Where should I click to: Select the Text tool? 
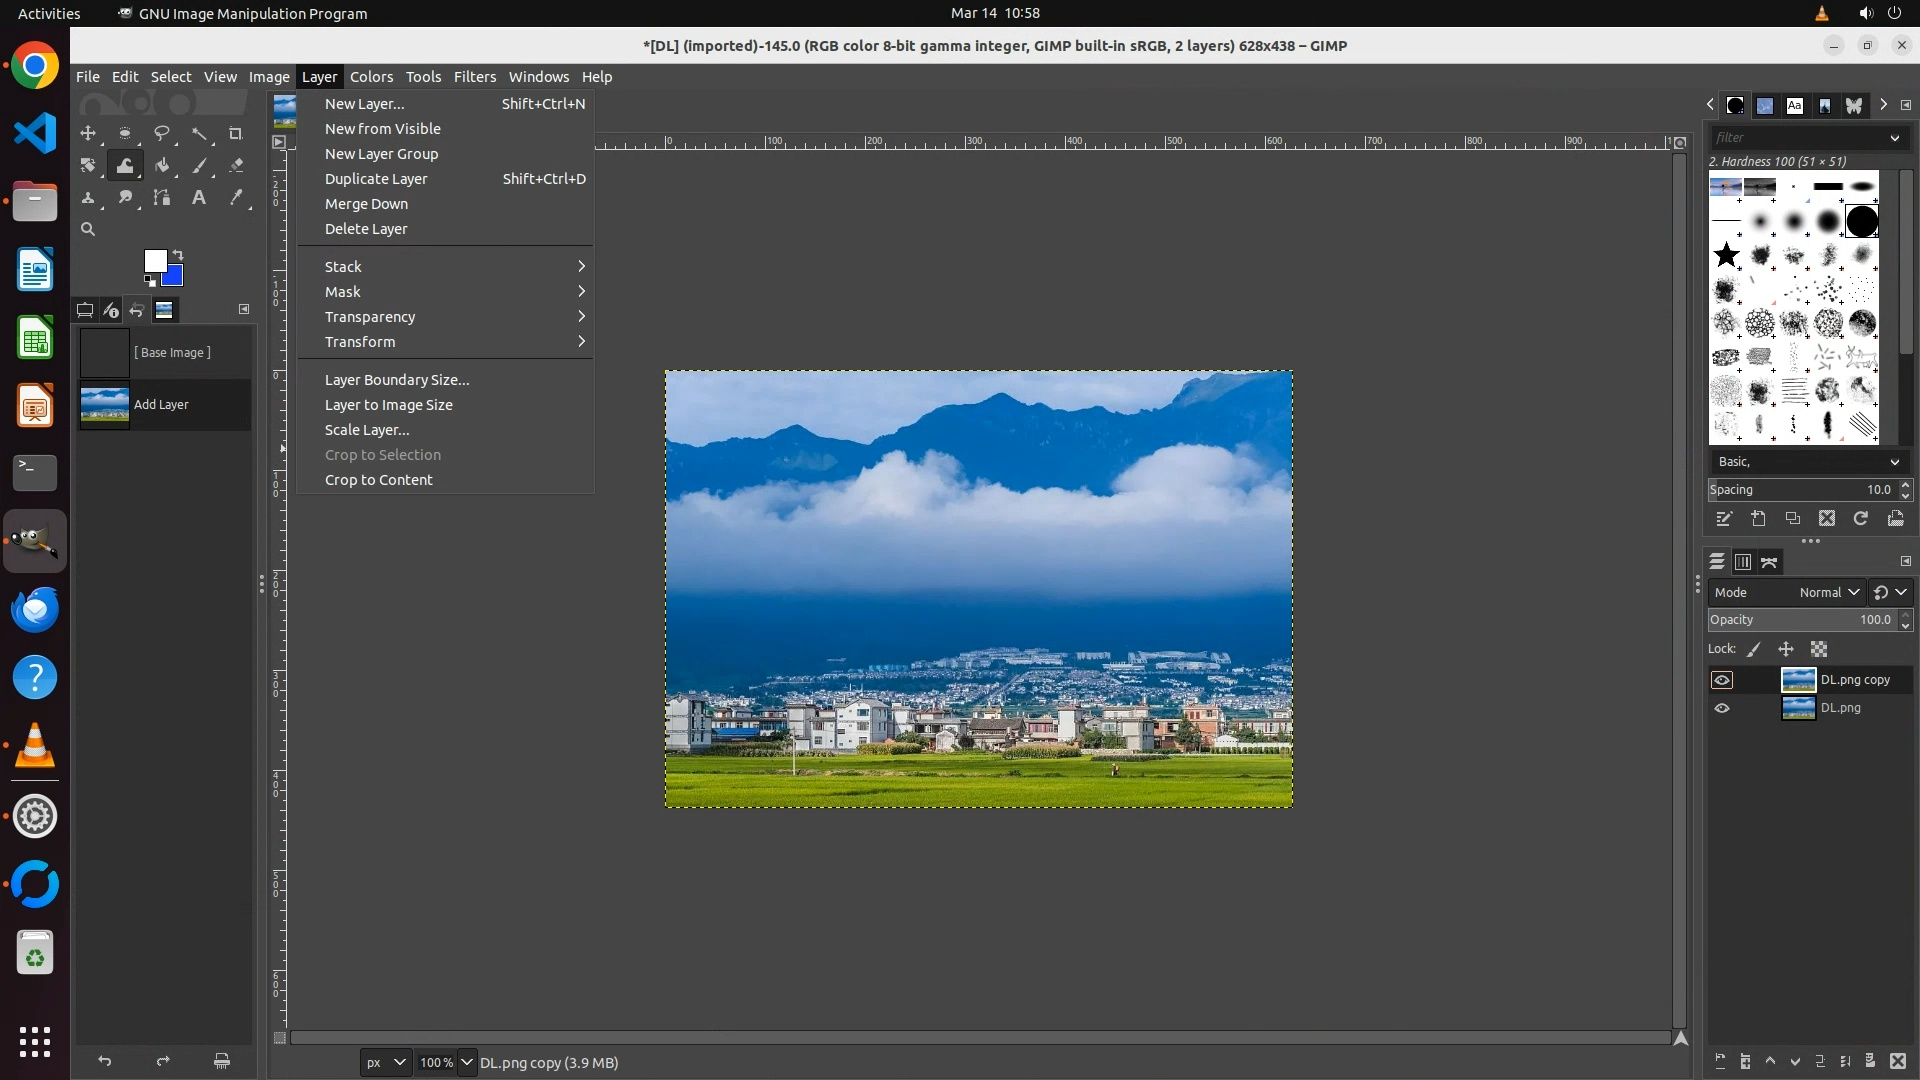pos(199,198)
